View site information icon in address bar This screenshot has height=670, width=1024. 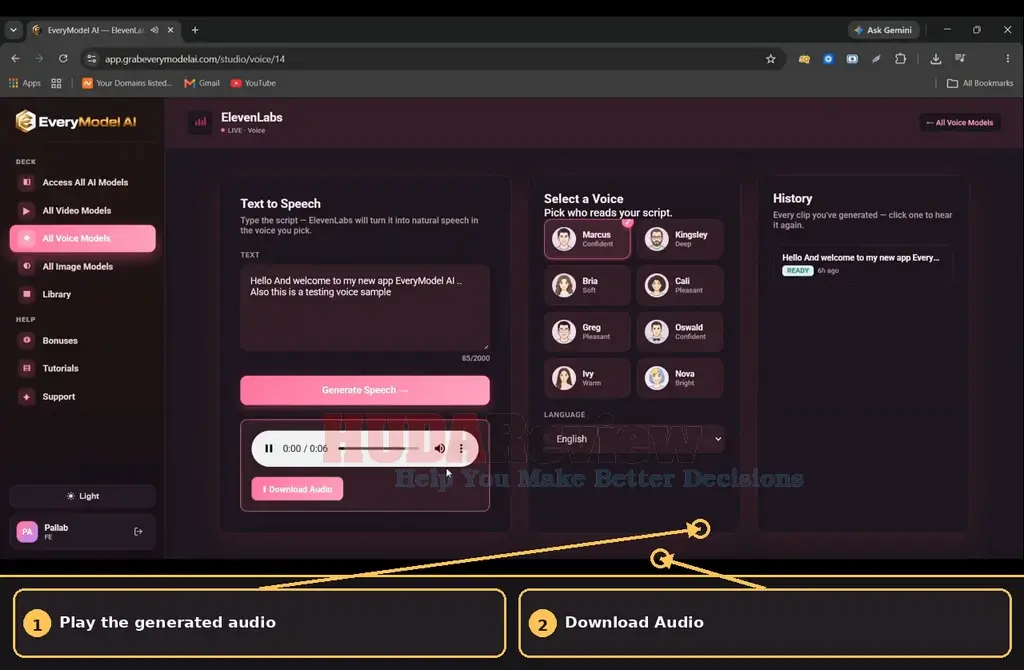click(92, 59)
